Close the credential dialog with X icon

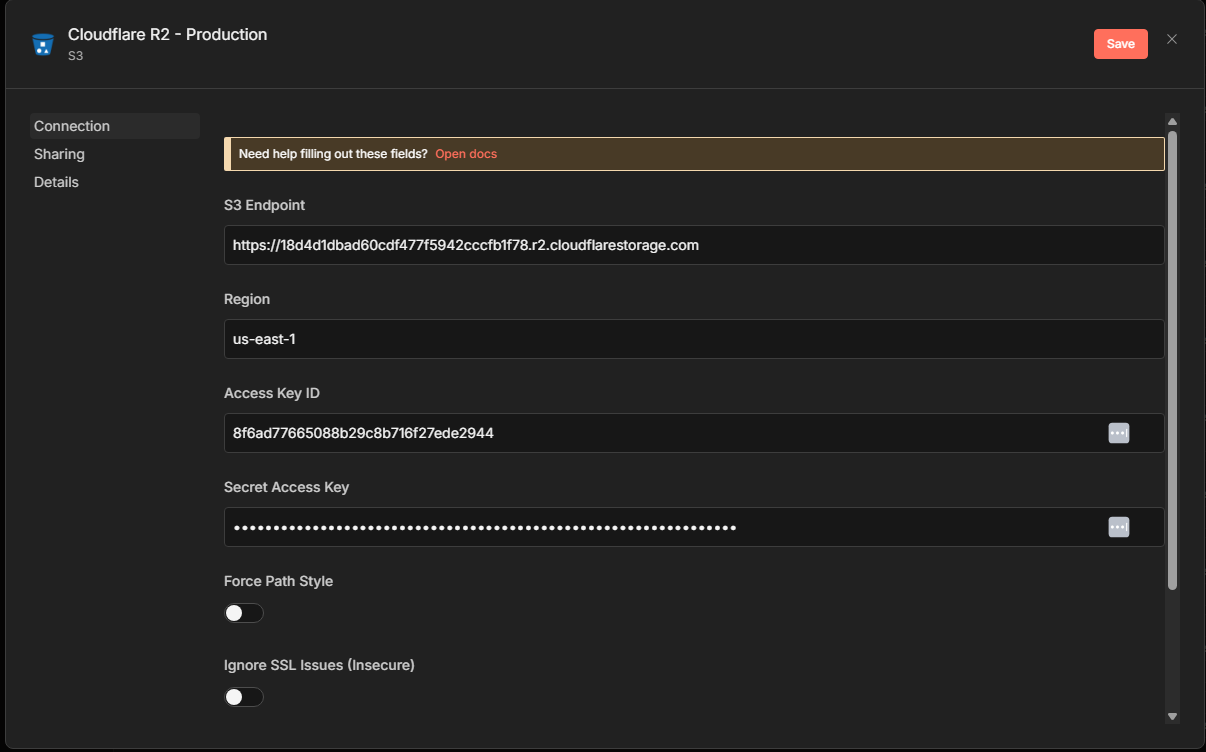tap(1172, 39)
